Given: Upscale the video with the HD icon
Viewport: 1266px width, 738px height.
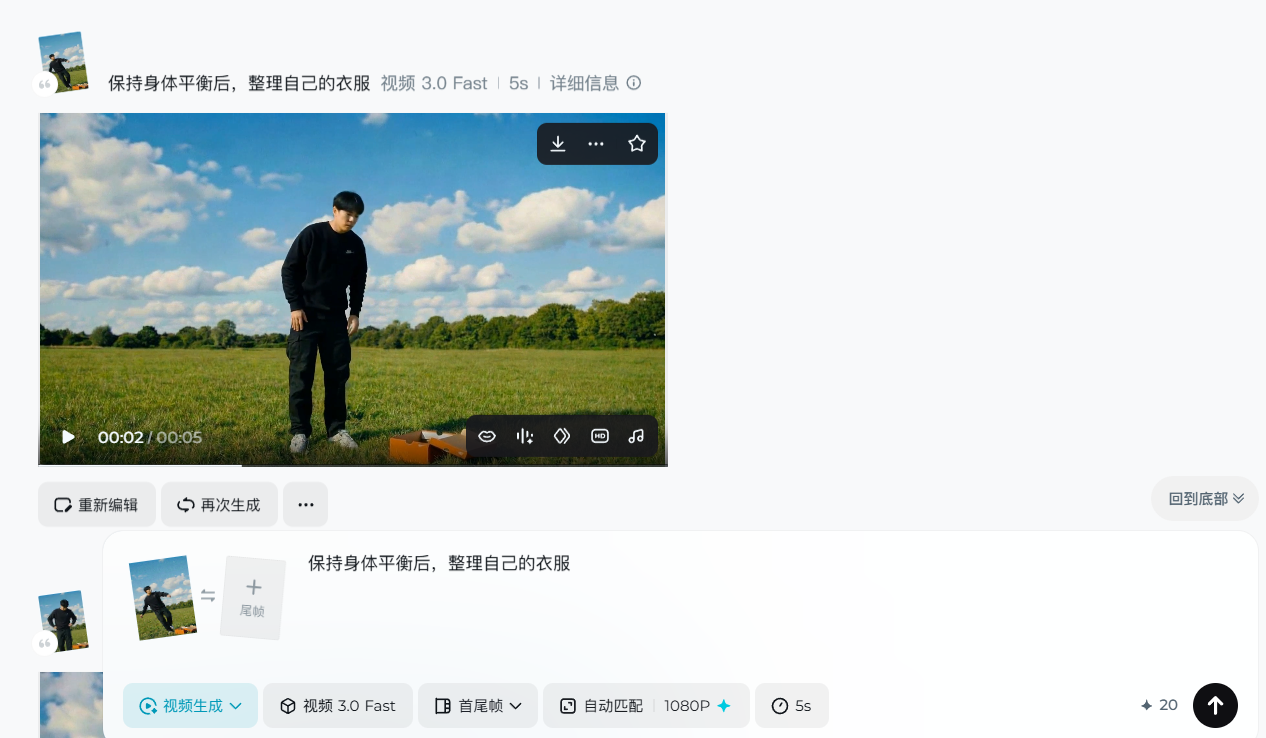Looking at the screenshot, I should coord(600,436).
